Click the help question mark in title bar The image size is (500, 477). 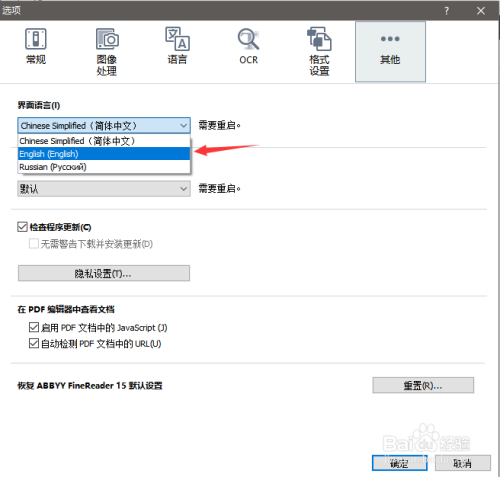[447, 11]
